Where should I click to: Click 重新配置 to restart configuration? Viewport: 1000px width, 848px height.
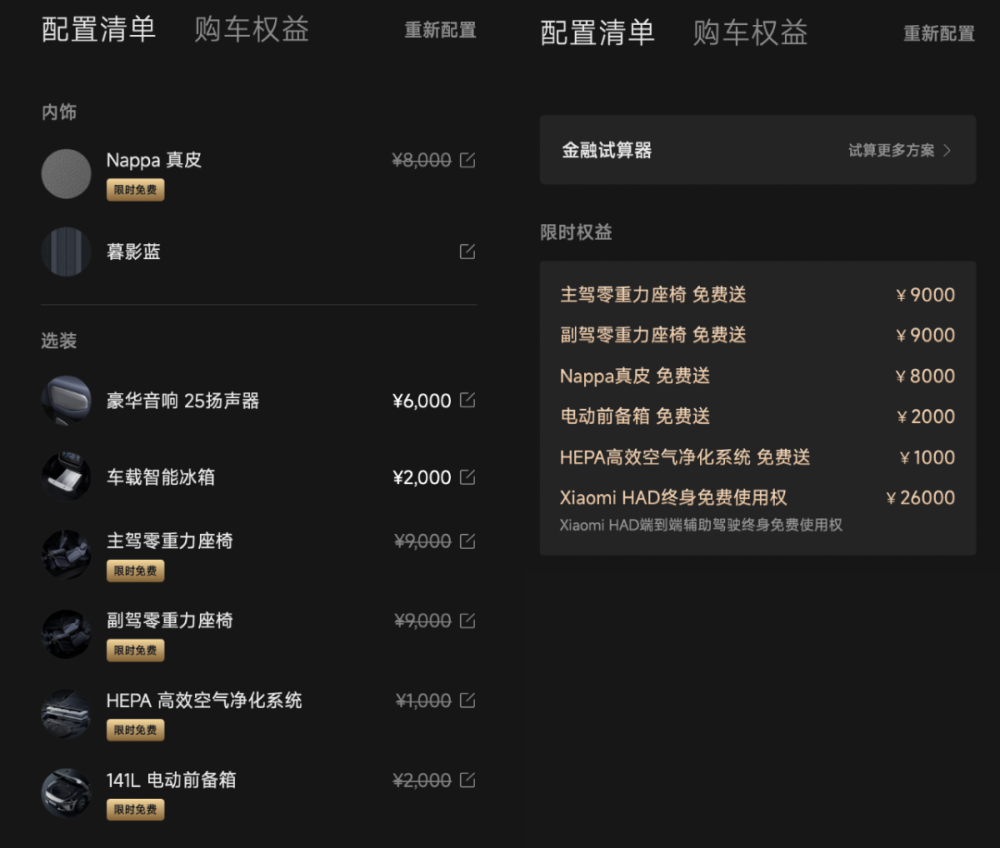coord(440,31)
